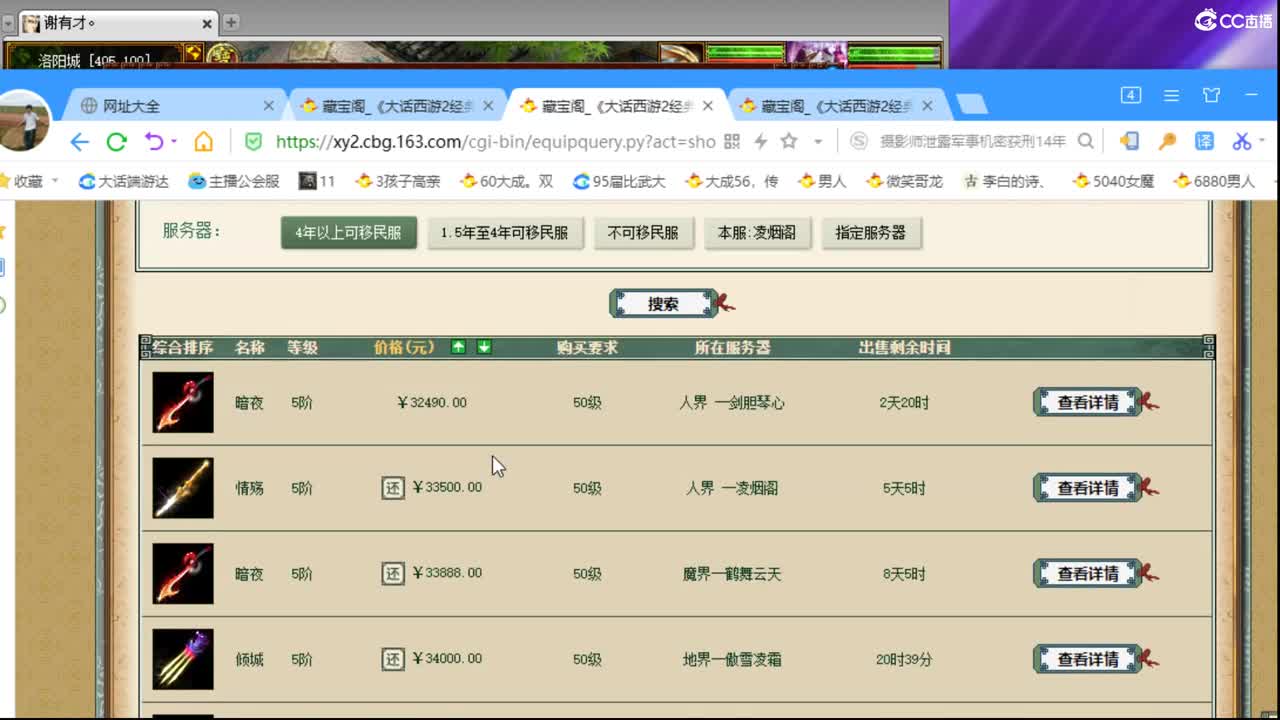Open 微笑哥龙 bookmark
Screen dimensions: 1280x720
click(x=904, y=182)
